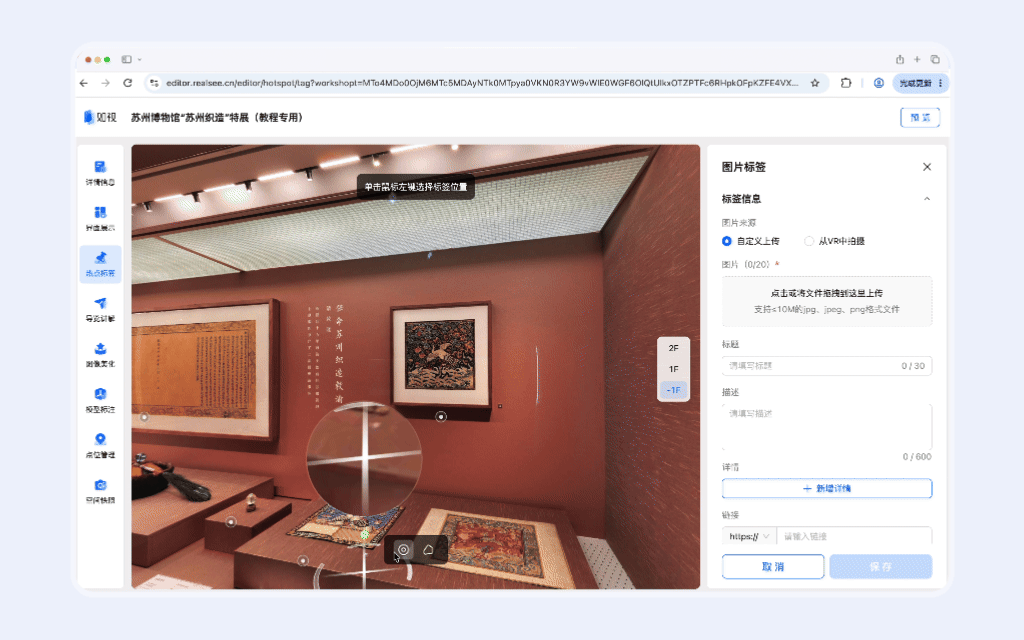Viewport: 1024px width, 640px height.
Task: Focus the link URL input field
Action: click(854, 536)
